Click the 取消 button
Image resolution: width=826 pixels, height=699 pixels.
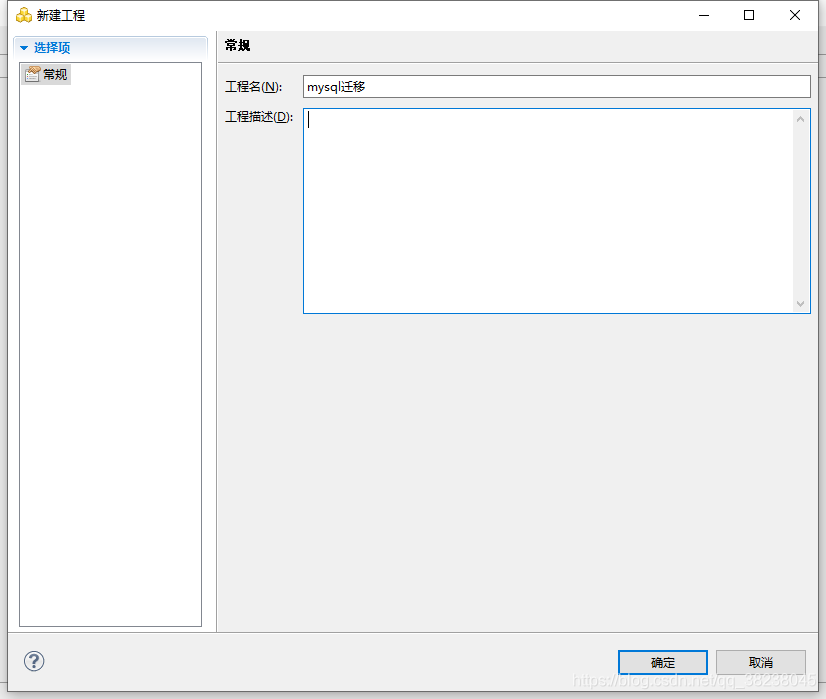pos(760,662)
